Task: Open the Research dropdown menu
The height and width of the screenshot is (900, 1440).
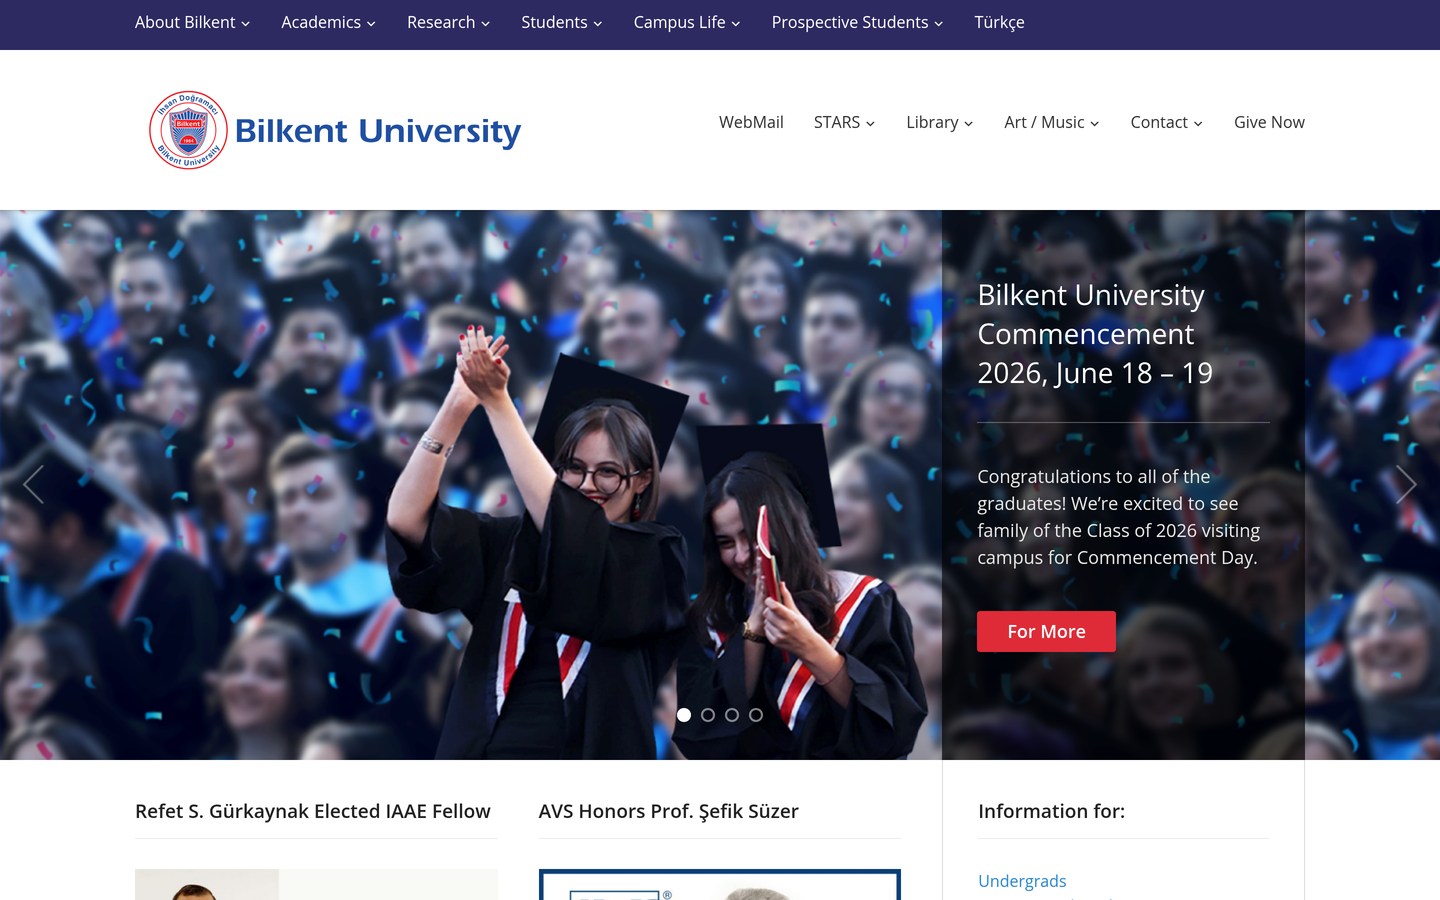Action: [448, 22]
